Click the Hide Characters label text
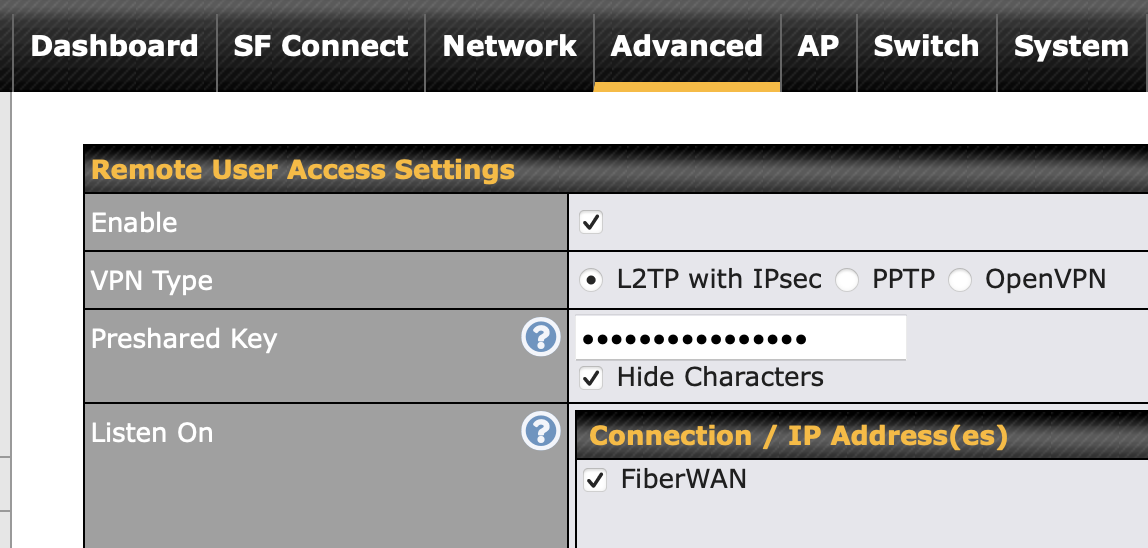The width and height of the screenshot is (1148, 548). (720, 377)
